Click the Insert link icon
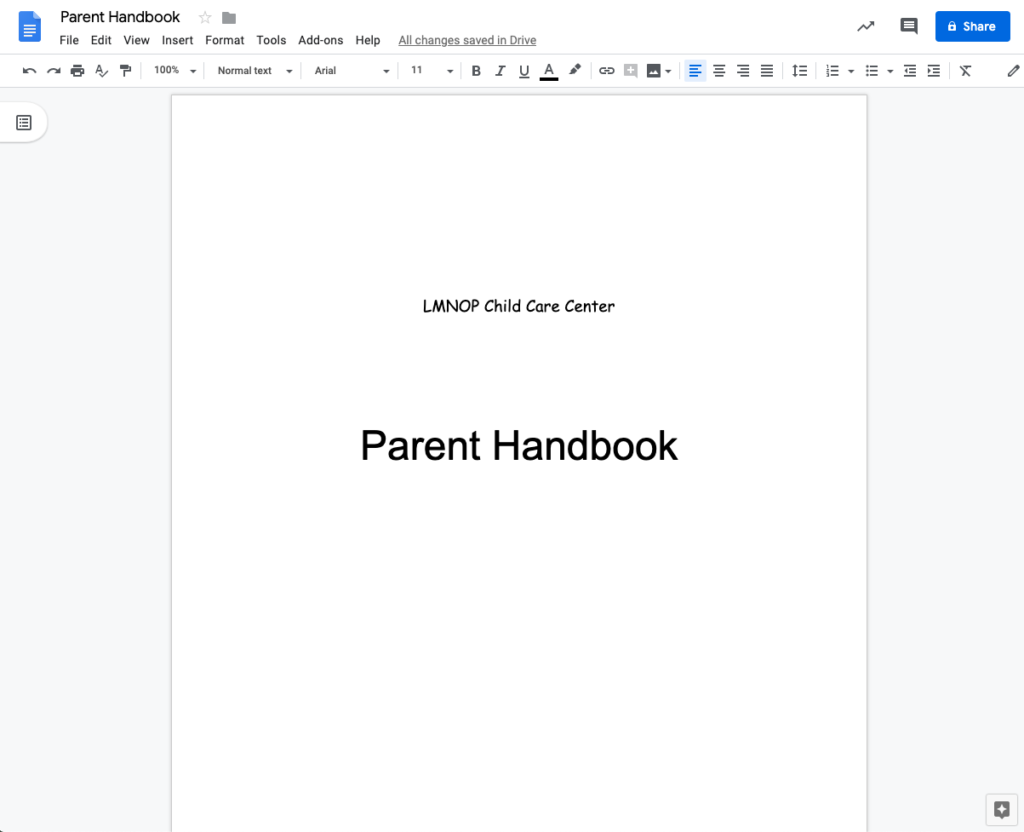Image resolution: width=1024 pixels, height=832 pixels. (x=607, y=71)
